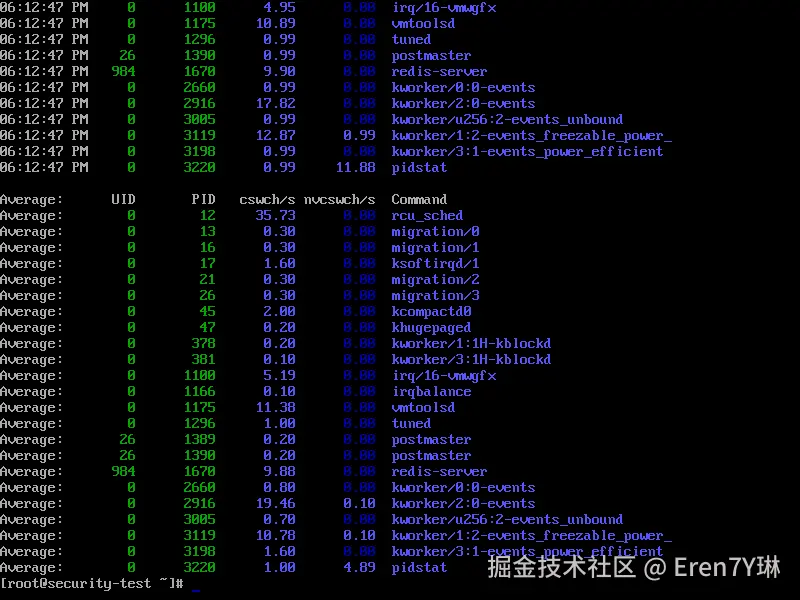Screen dimensions: 800x600
Task: Select the 35.73 cswch/s value
Action: (x=275, y=215)
